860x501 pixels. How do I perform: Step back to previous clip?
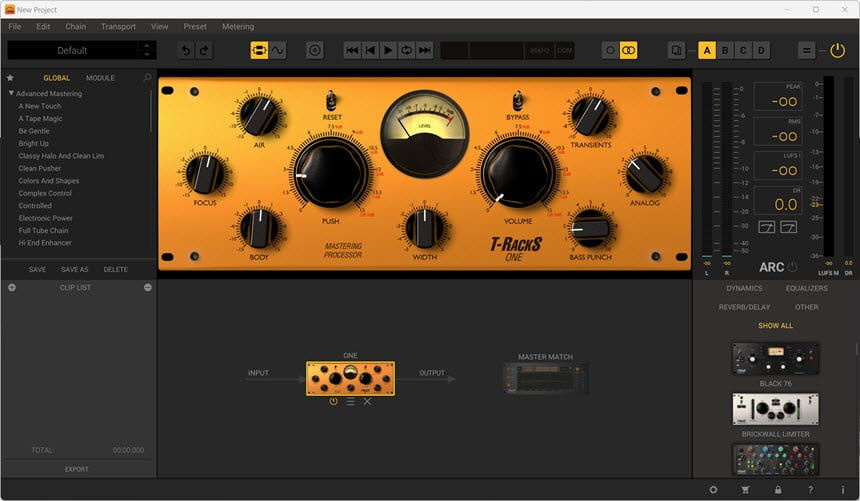(x=370, y=50)
